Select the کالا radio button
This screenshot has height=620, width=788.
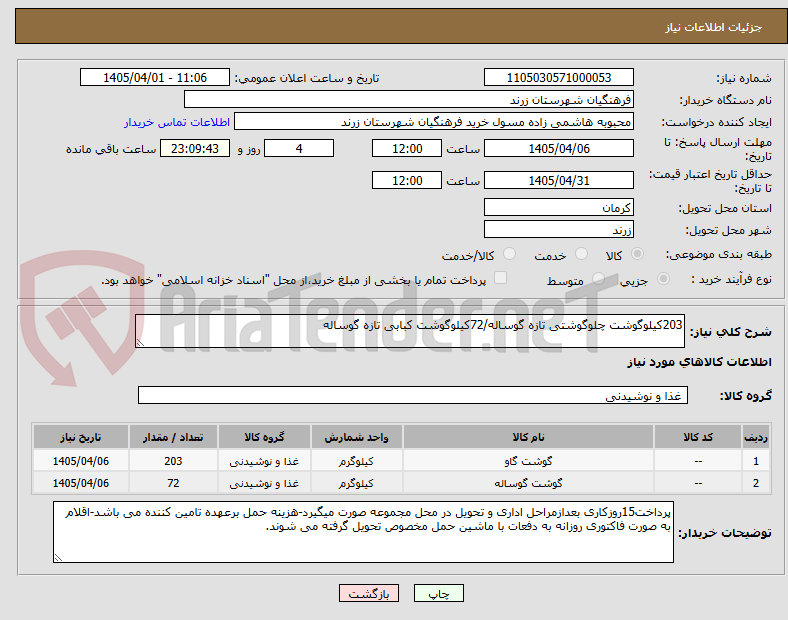click(x=637, y=254)
